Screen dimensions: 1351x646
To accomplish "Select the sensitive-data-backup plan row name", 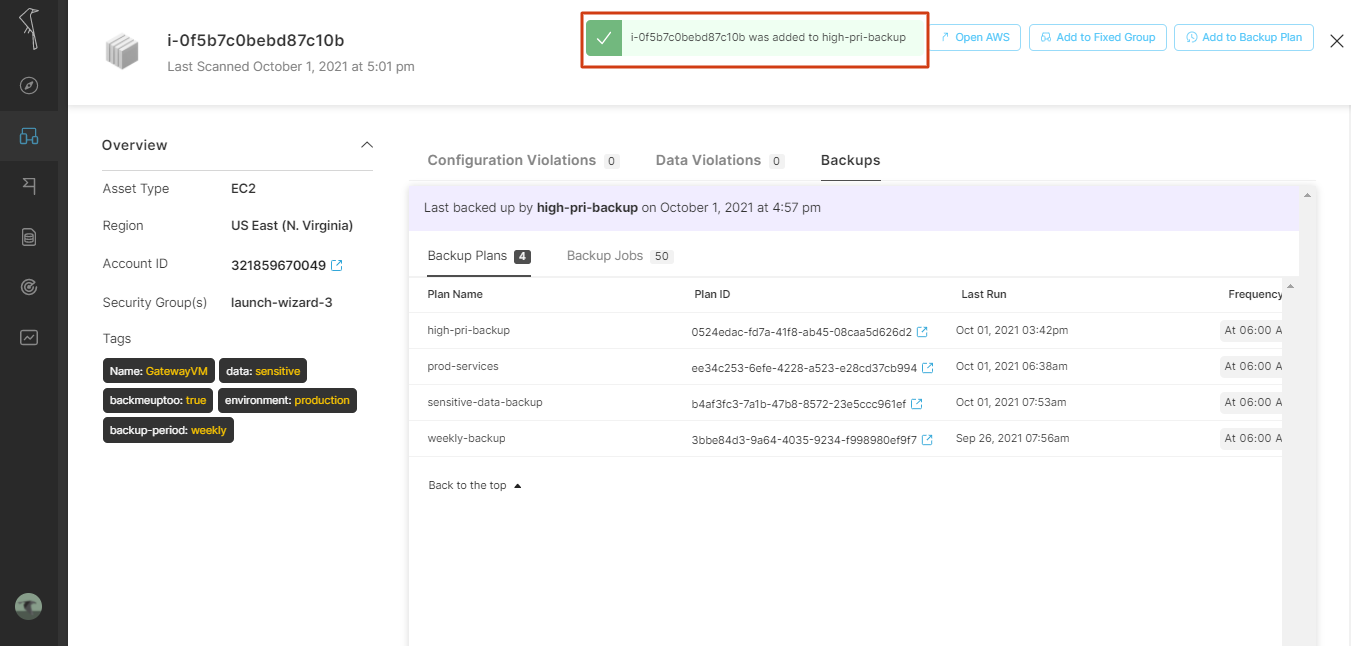I will tap(485, 402).
